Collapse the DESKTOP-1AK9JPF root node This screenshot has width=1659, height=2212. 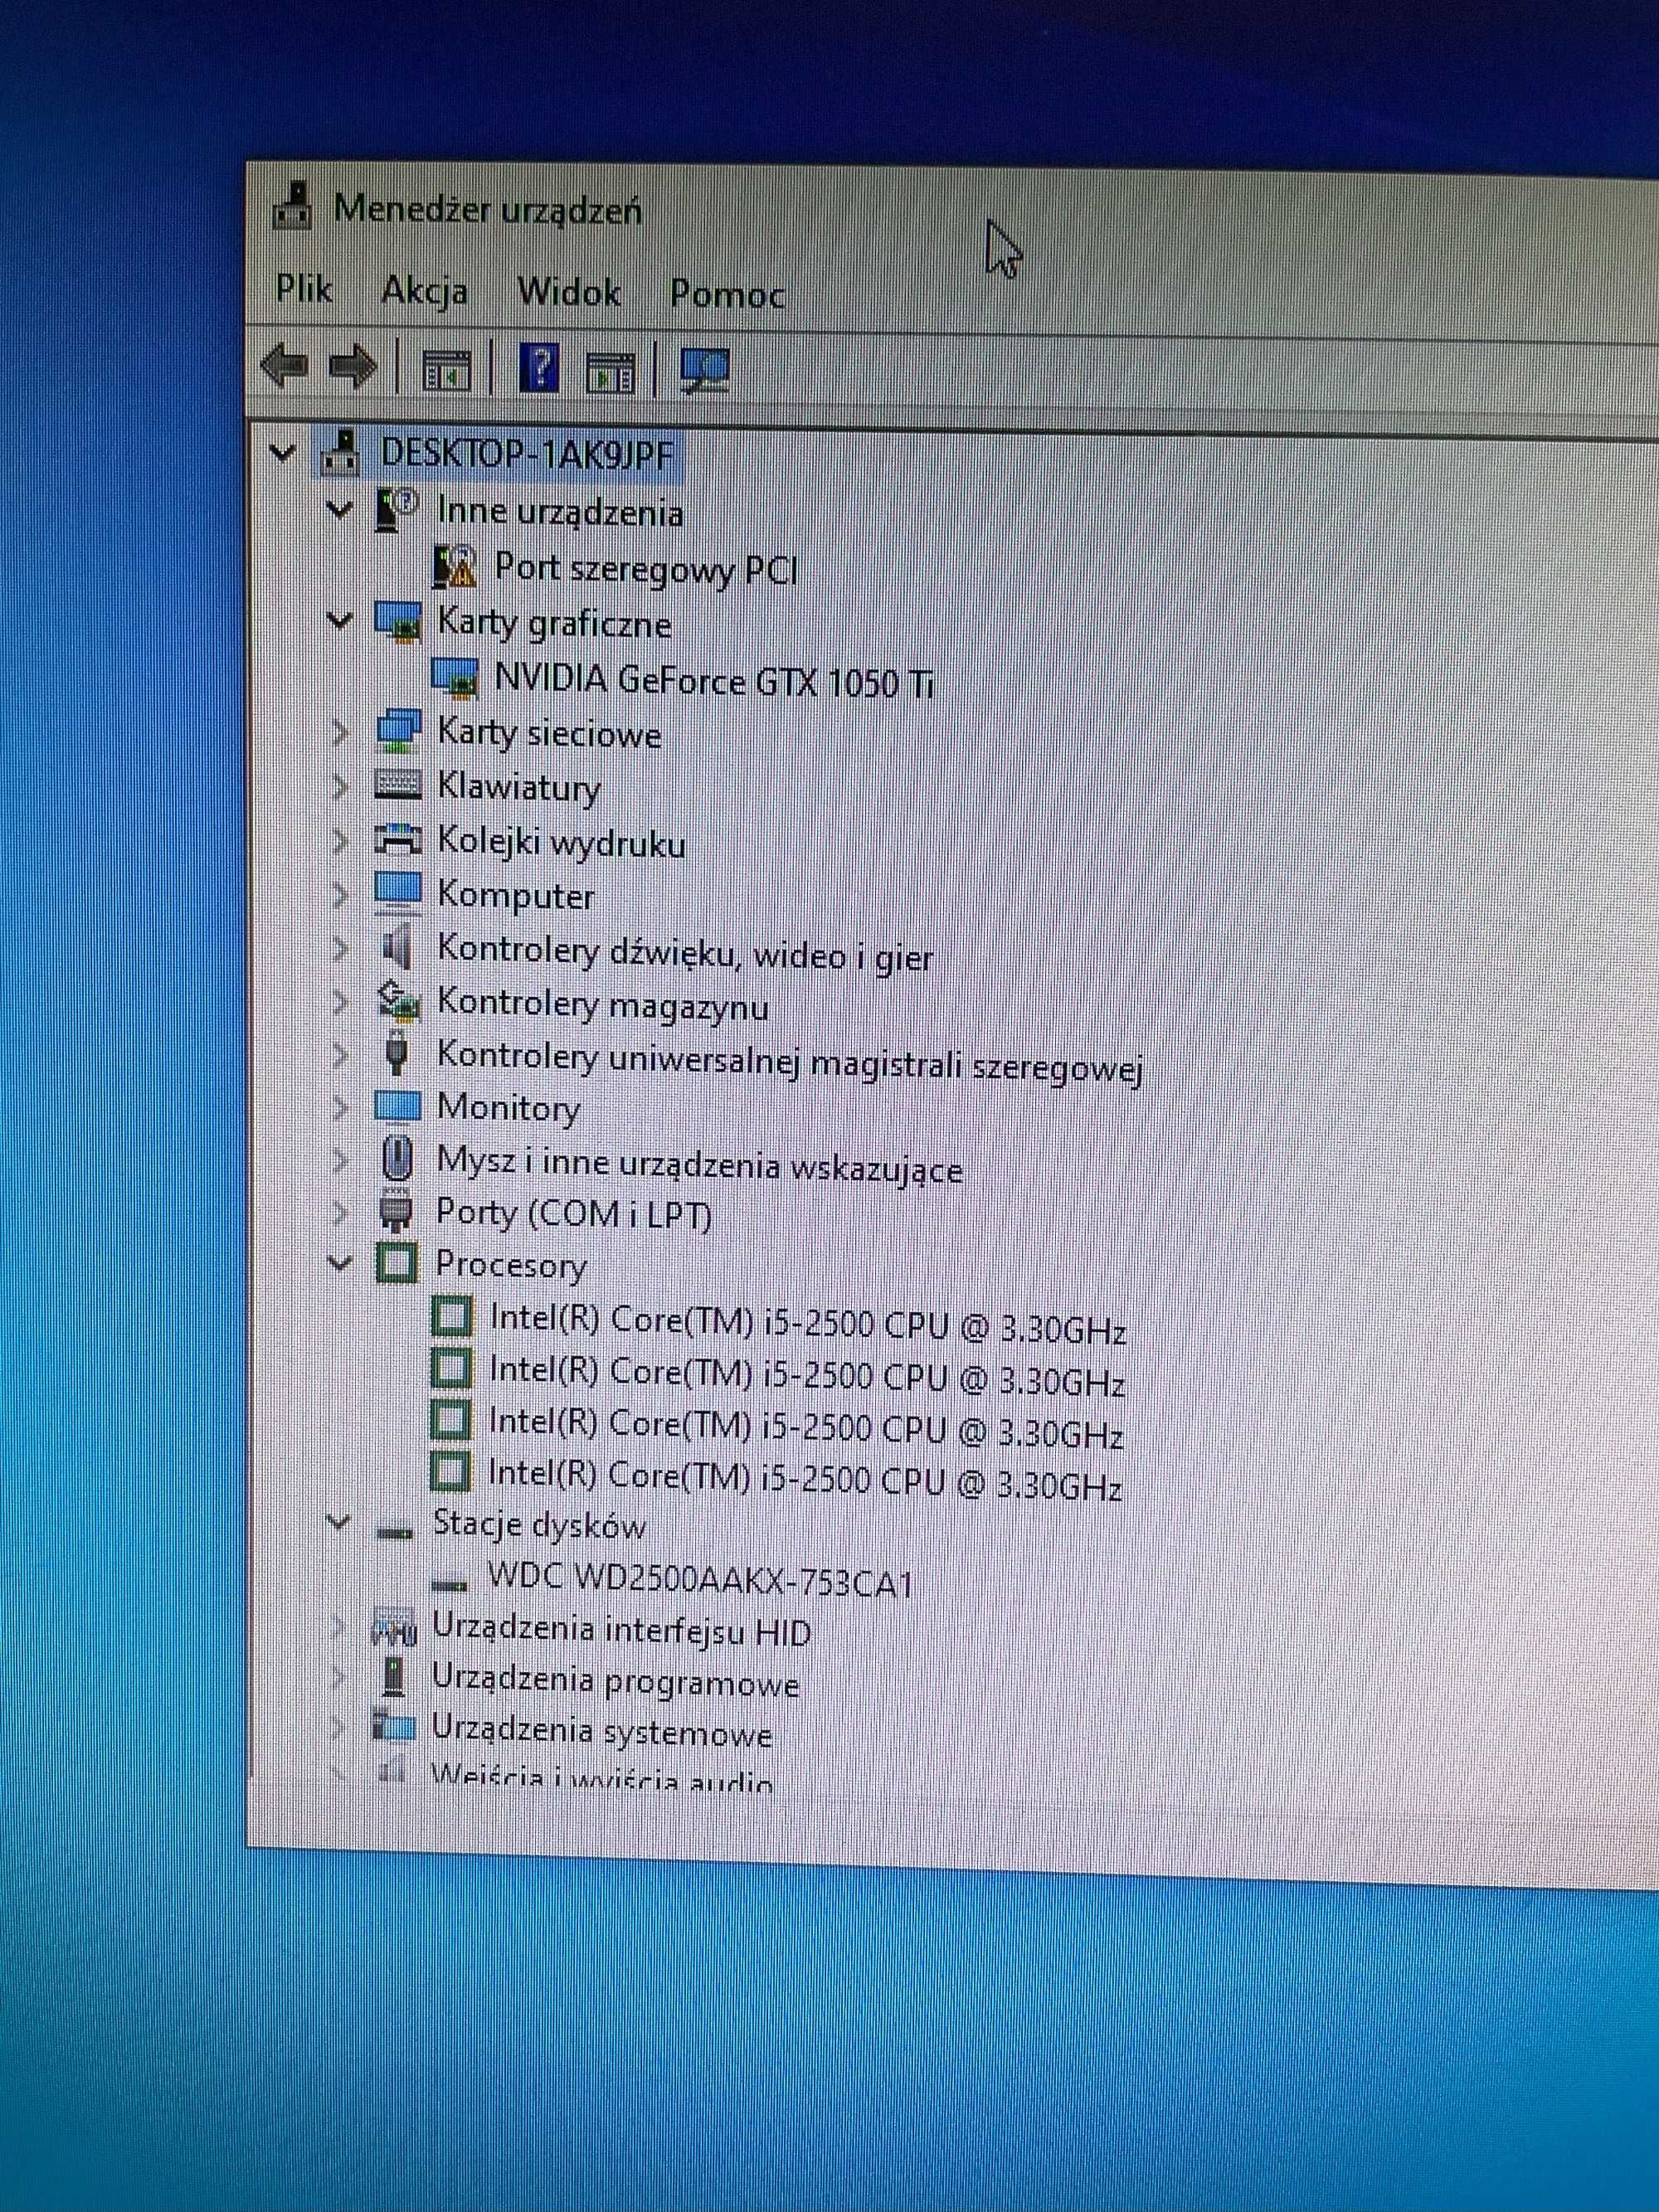click(283, 454)
